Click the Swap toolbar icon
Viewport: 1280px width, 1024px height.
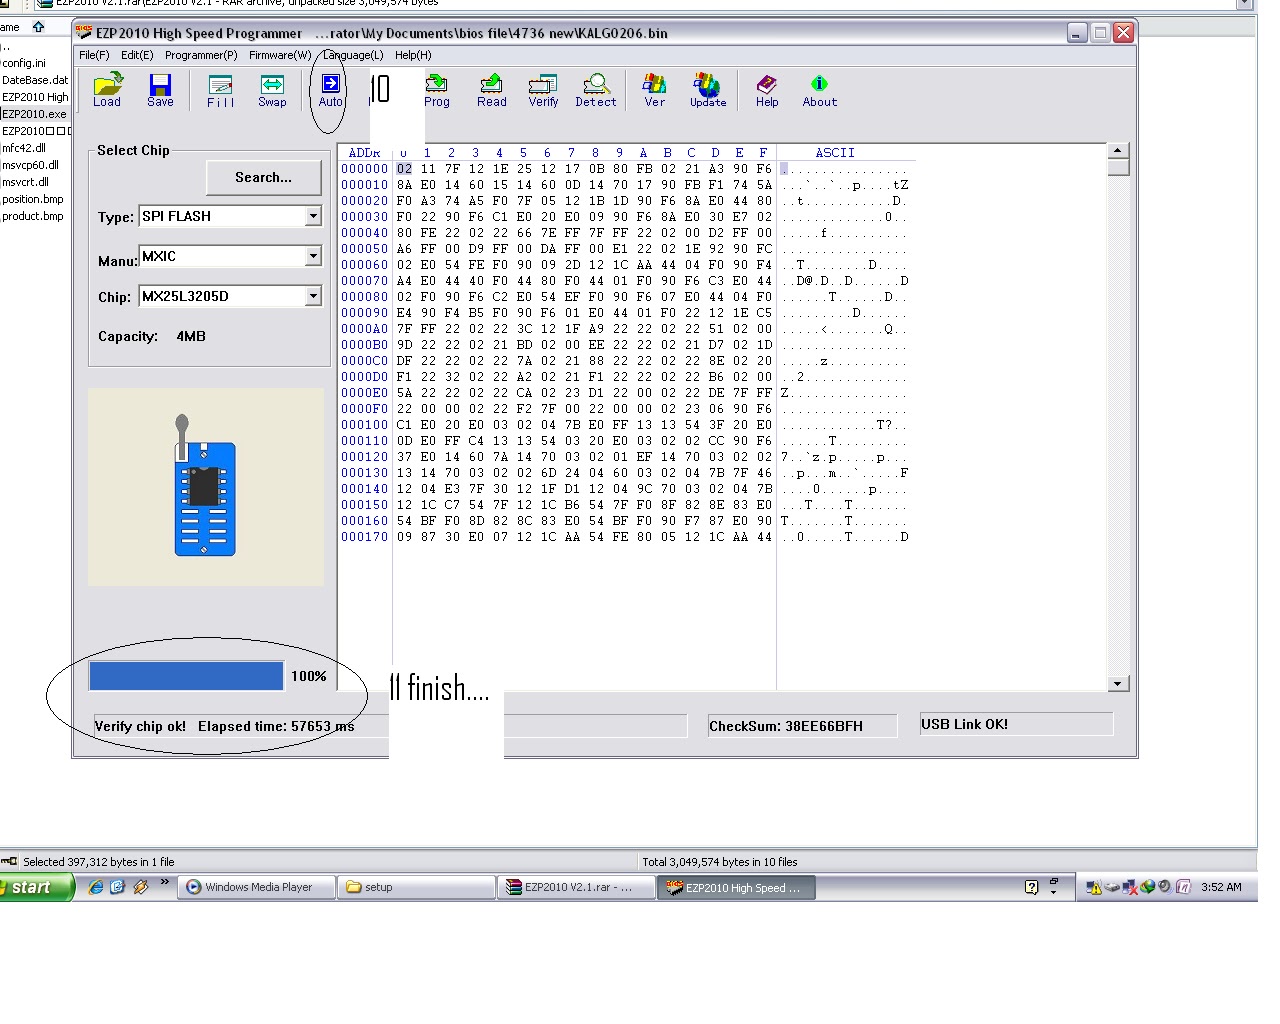pyautogui.click(x=272, y=90)
